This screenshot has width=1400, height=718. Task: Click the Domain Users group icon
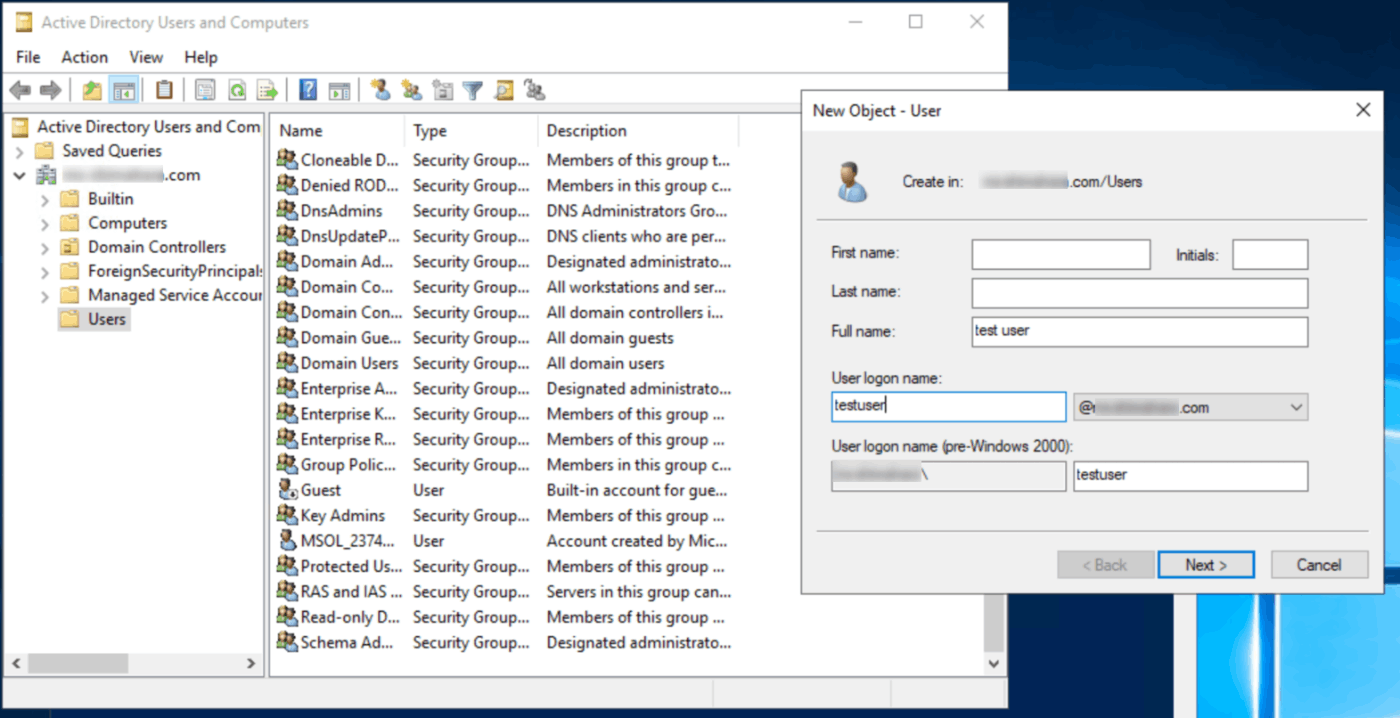287,363
